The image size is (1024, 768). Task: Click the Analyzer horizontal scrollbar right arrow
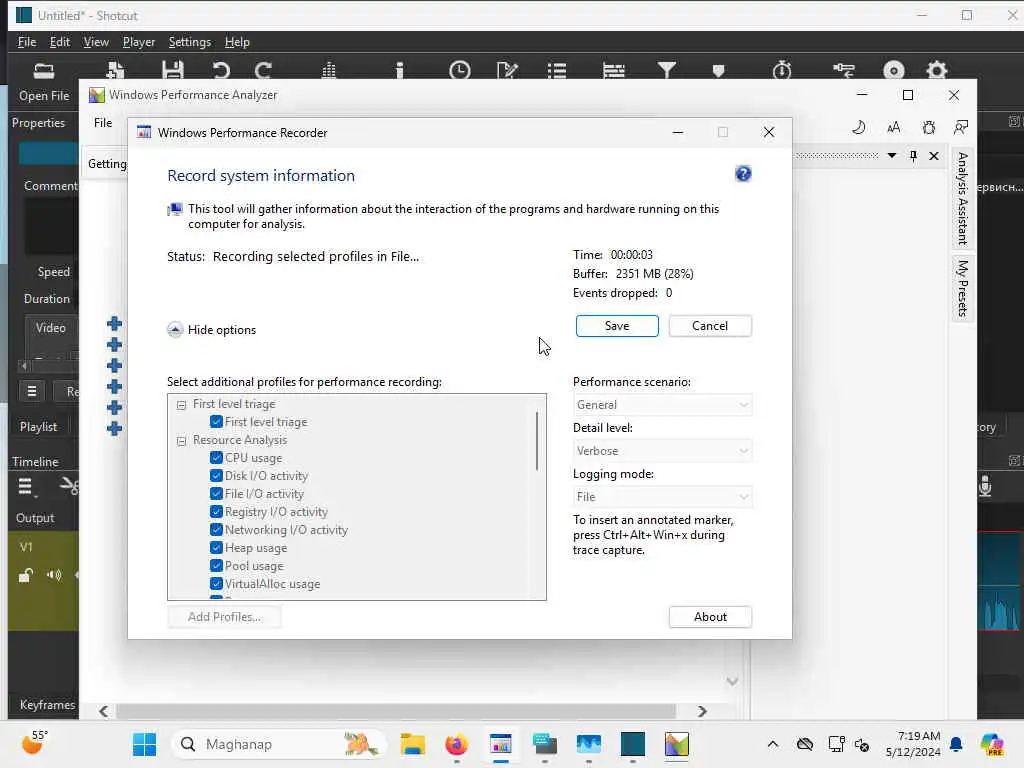[702, 711]
